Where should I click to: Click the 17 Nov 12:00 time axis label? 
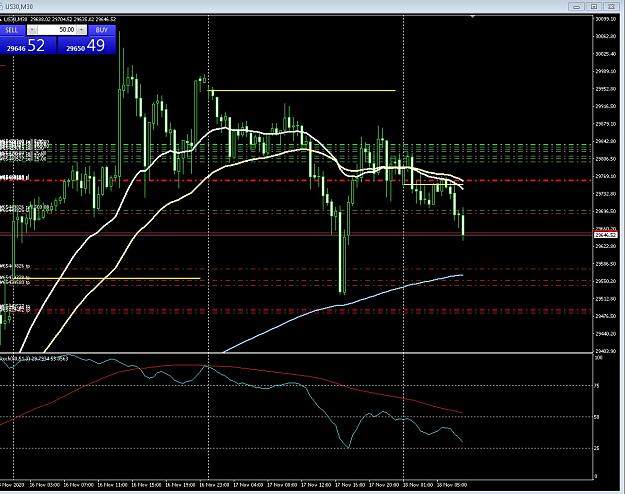pyautogui.click(x=316, y=485)
